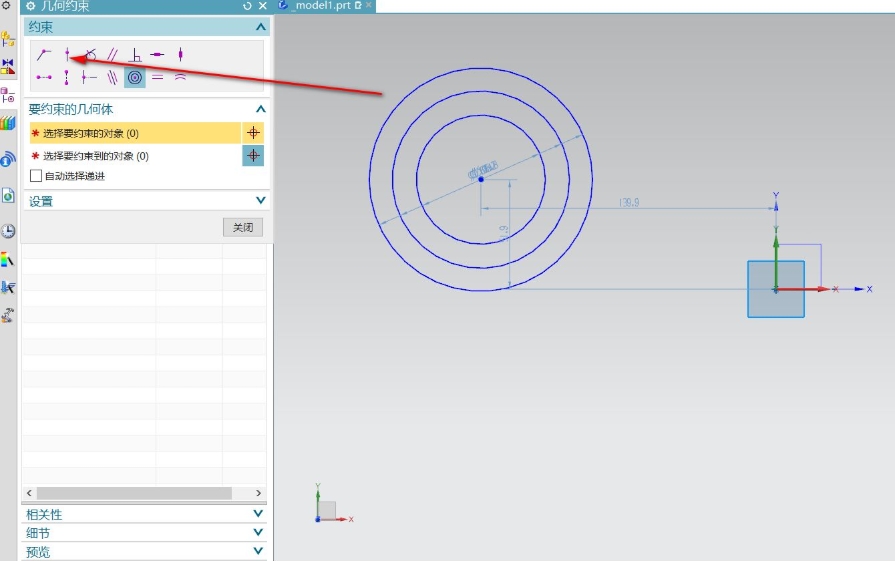Expand the 相关性 panel
The image size is (895, 561).
(x=258, y=514)
